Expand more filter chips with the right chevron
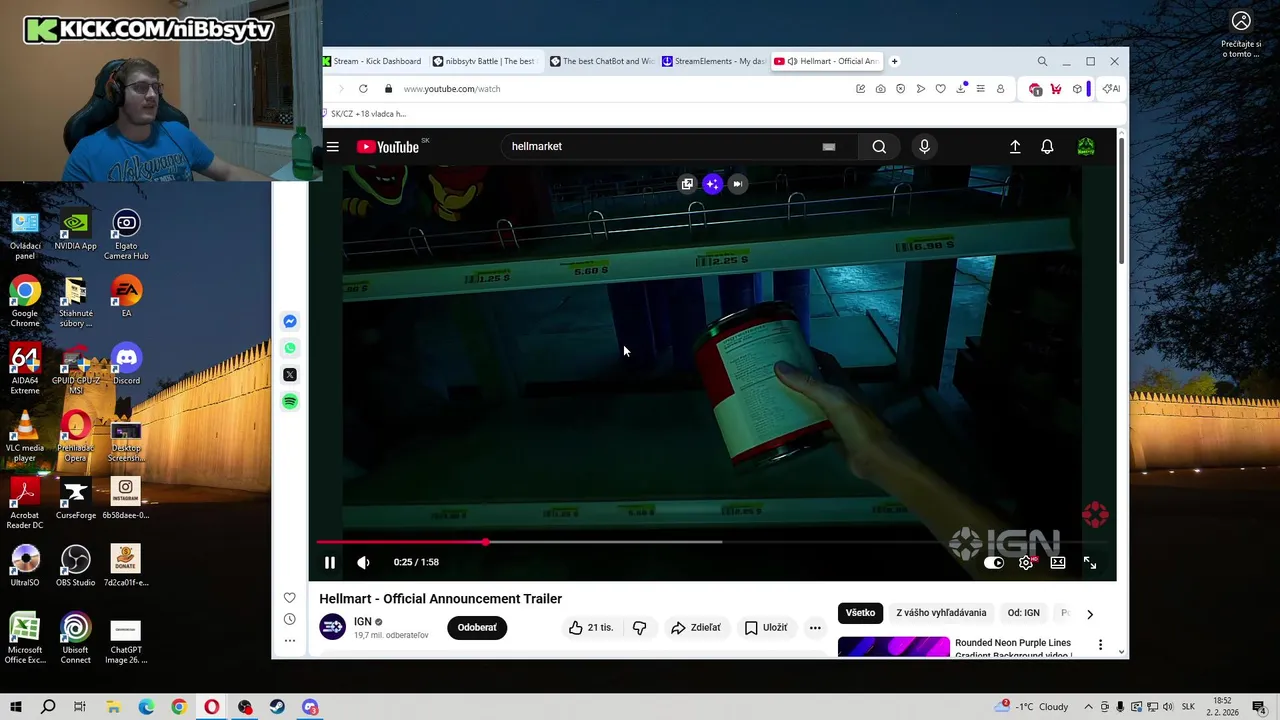The width and height of the screenshot is (1280, 720). (1090, 614)
